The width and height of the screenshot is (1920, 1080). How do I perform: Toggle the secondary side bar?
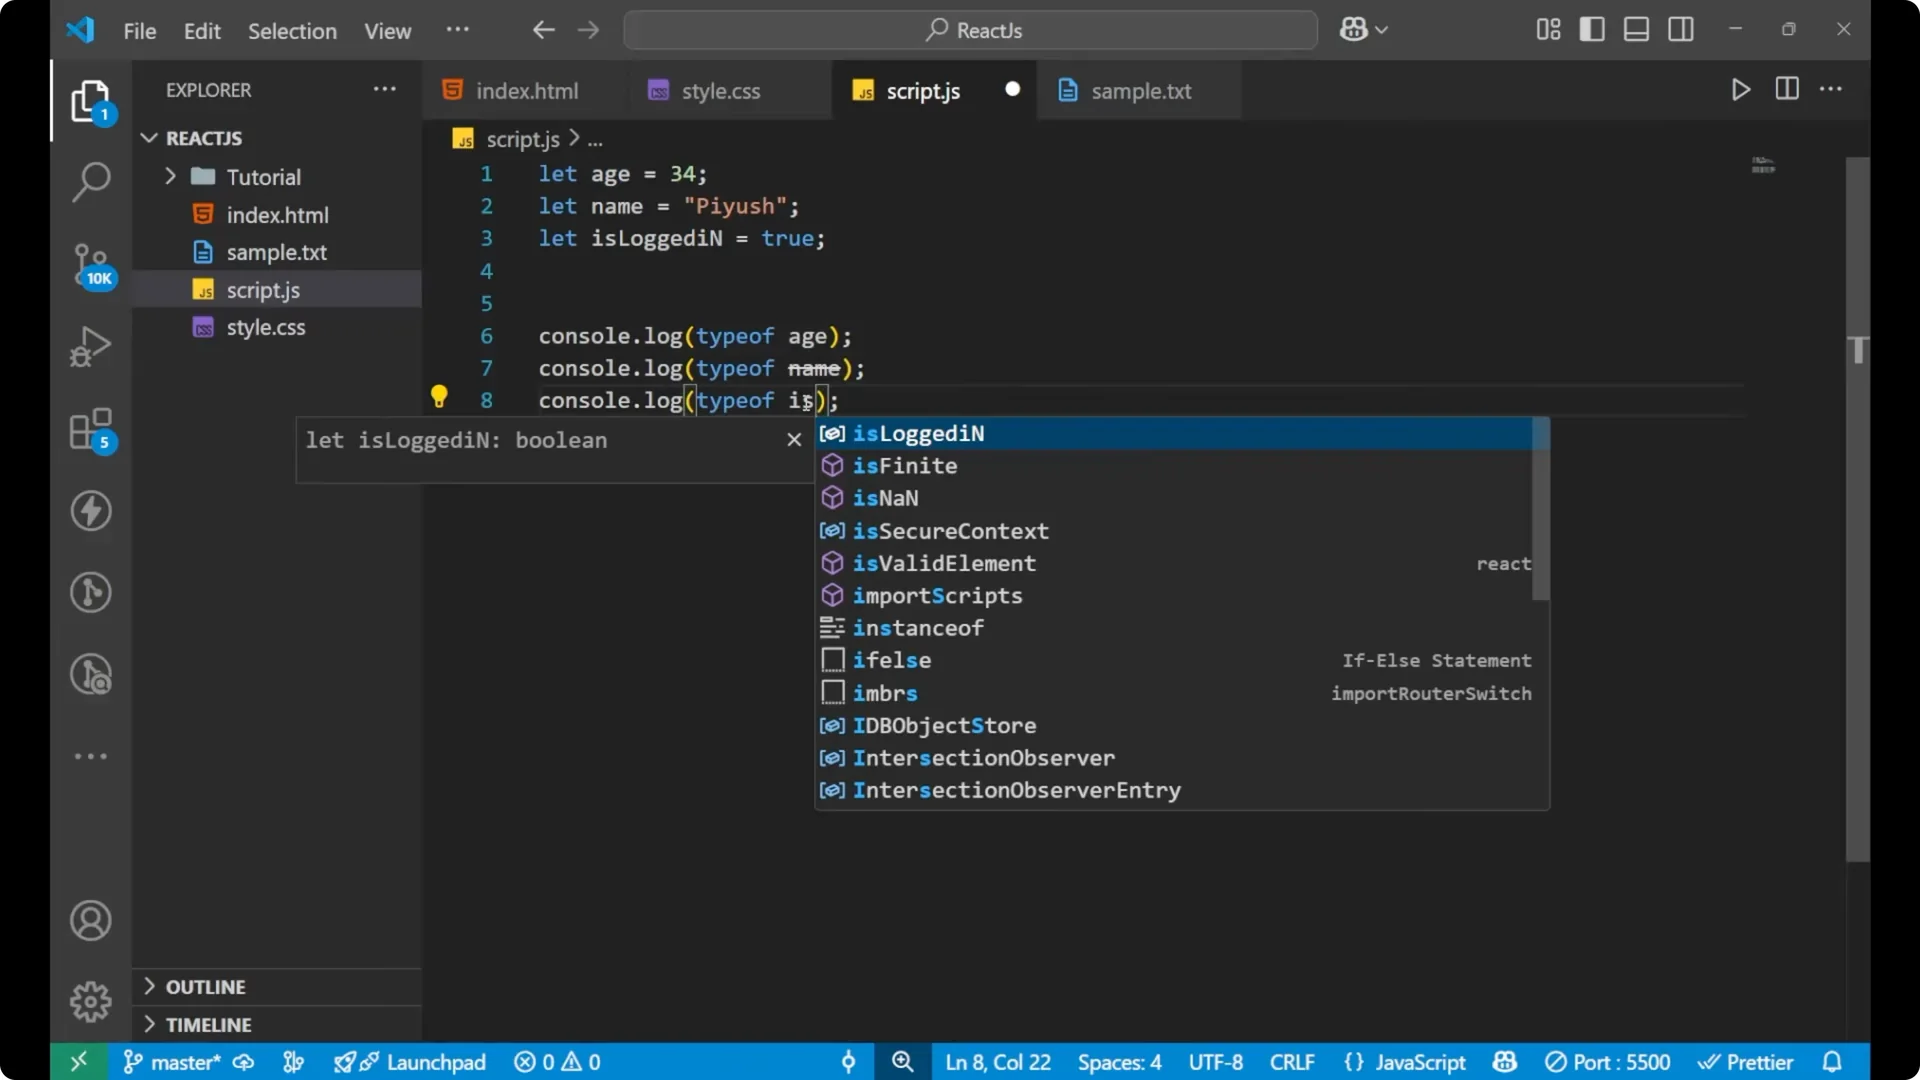(x=1681, y=29)
